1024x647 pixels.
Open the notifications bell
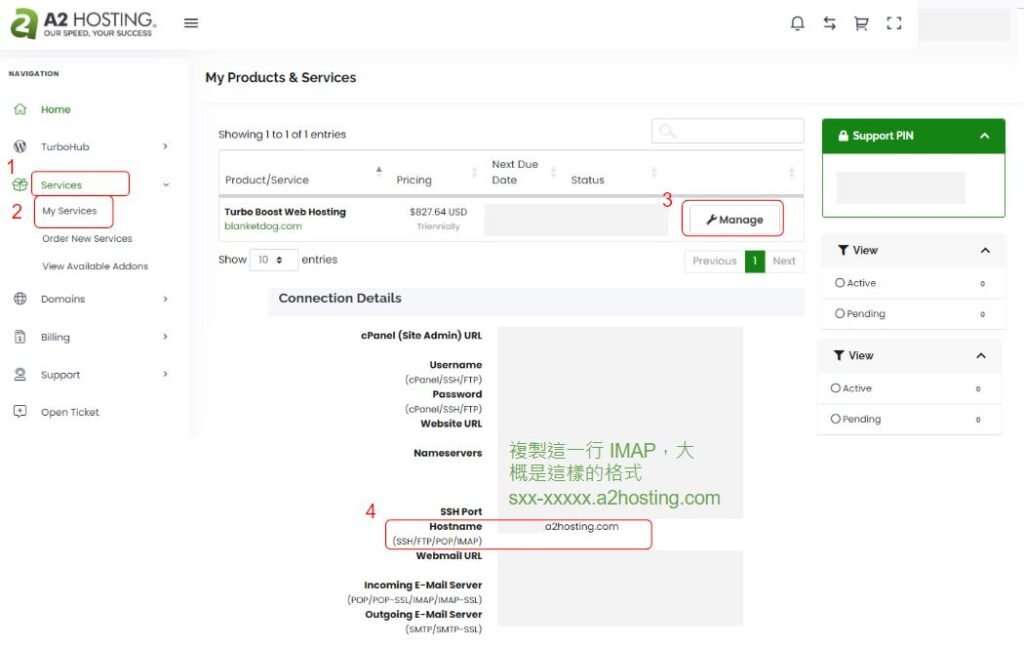click(797, 24)
